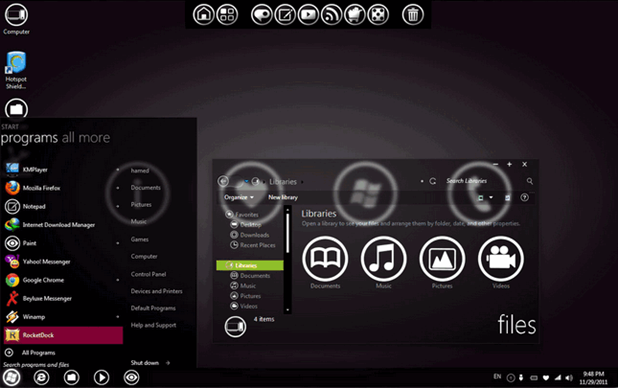Open Default Programs entry
Screen dimensions: 618x388
[x=153, y=308]
